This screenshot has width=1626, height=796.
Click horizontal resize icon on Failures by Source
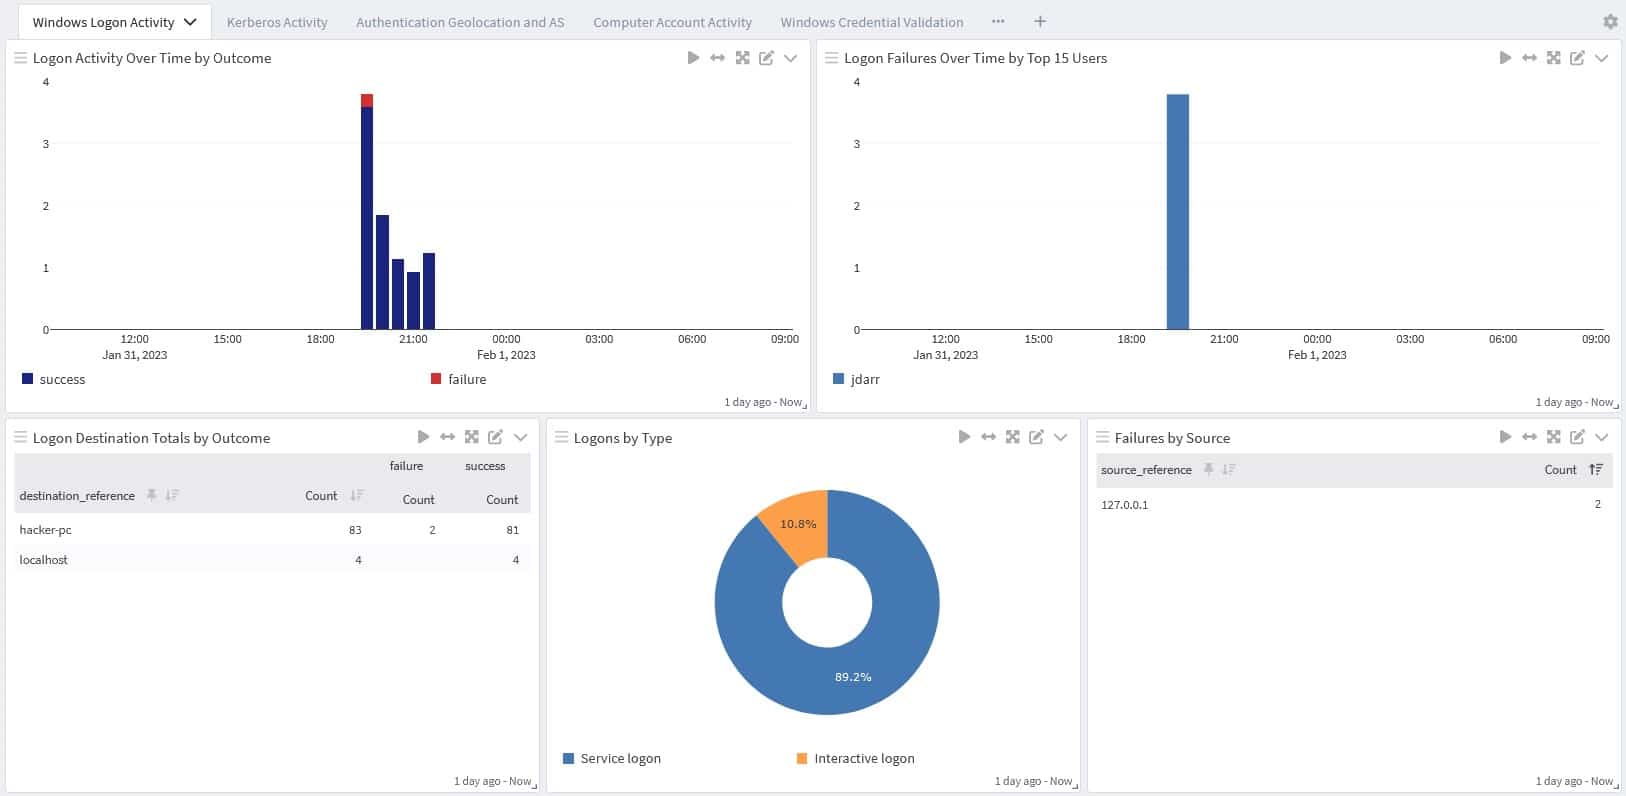(x=1529, y=437)
